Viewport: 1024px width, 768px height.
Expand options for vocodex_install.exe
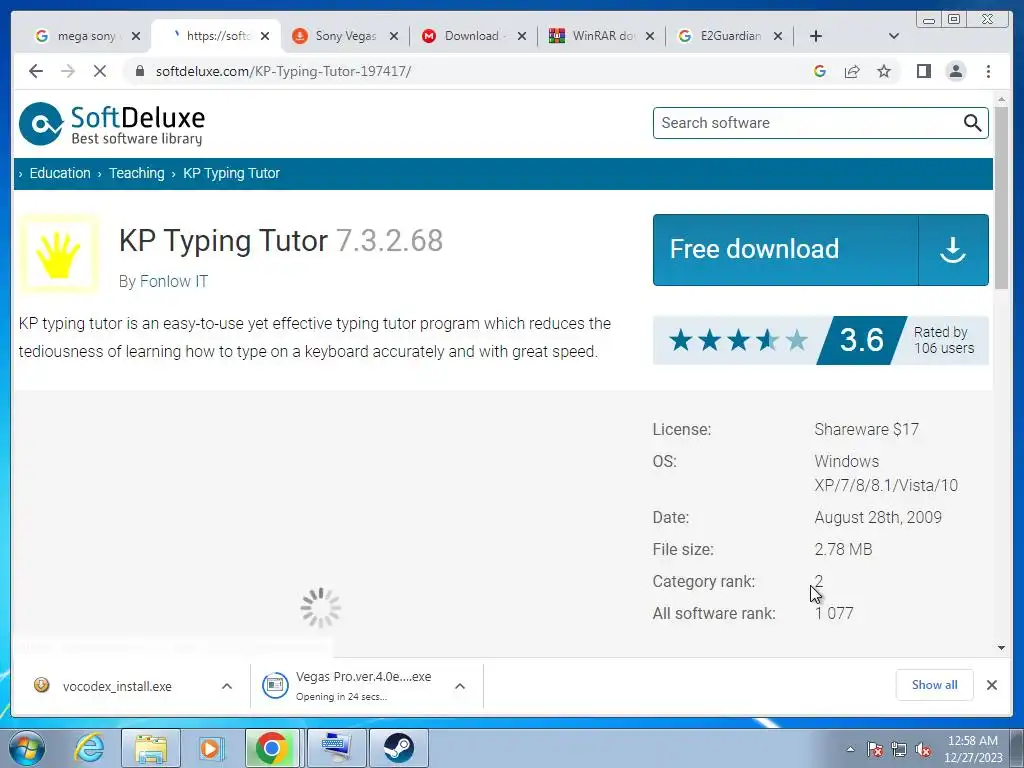pos(227,686)
